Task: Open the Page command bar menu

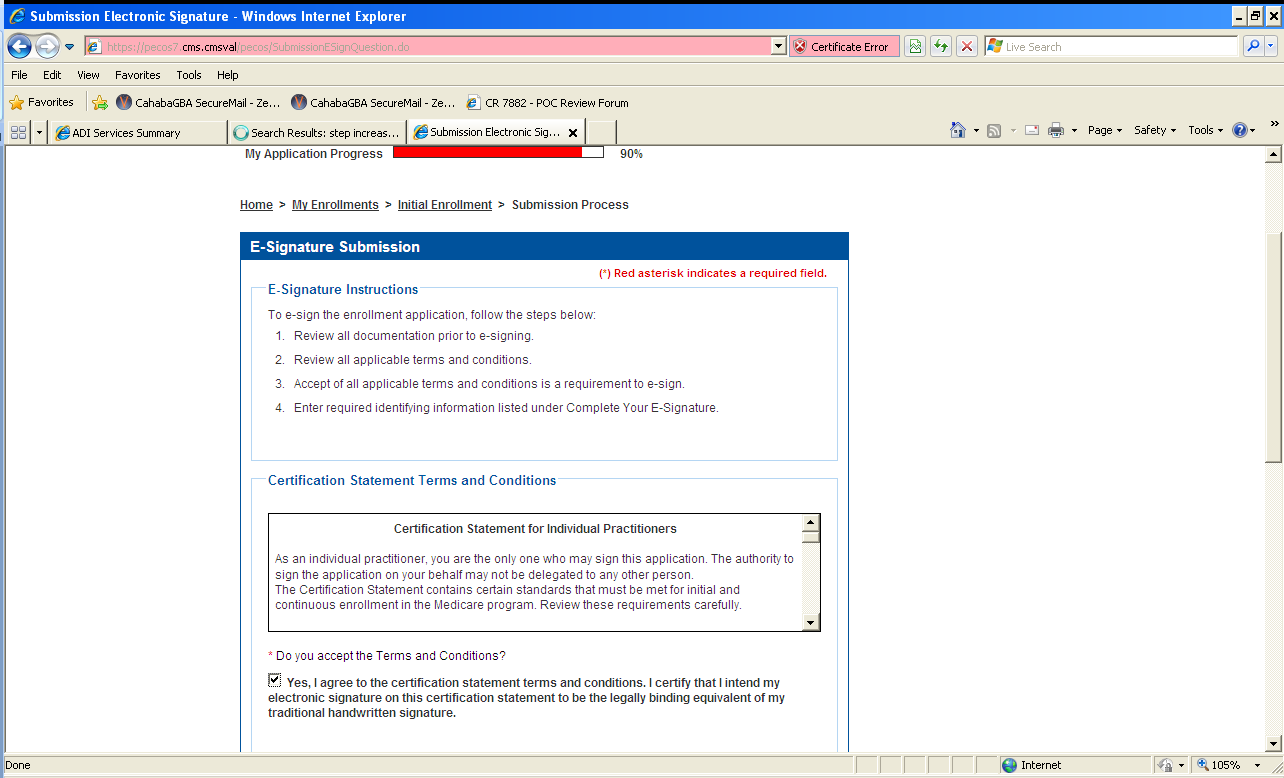Action: coord(1105,130)
